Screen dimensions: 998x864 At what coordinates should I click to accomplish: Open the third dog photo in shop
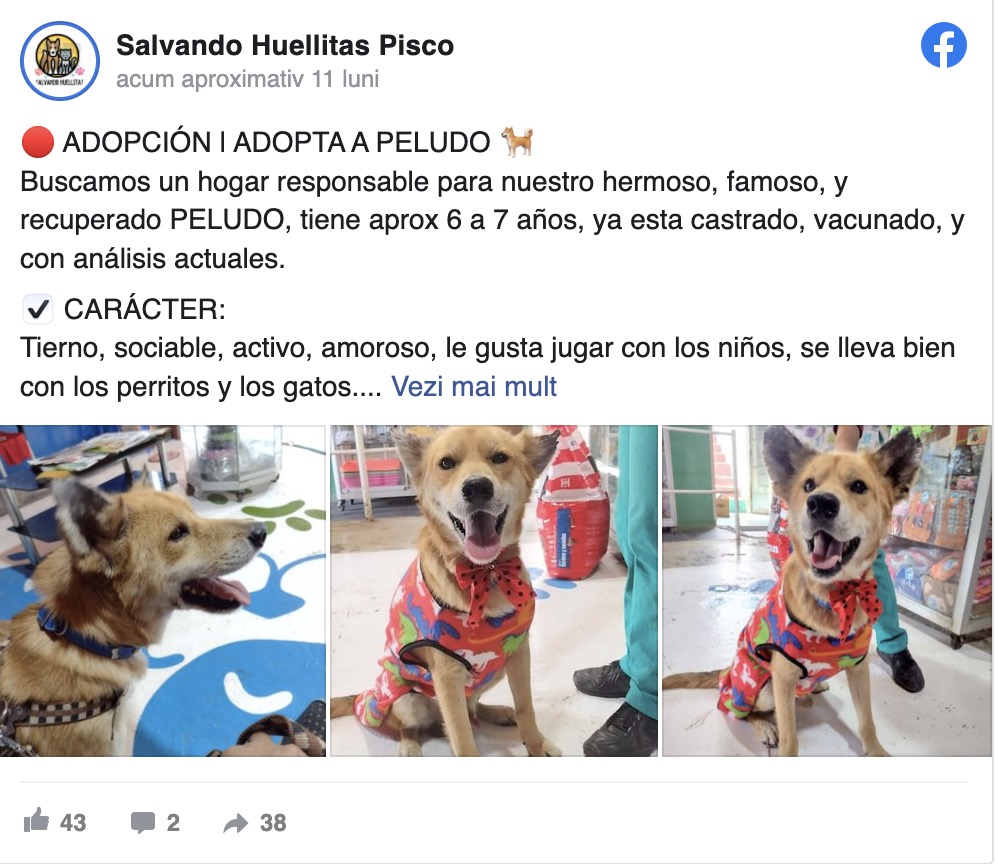[827, 591]
